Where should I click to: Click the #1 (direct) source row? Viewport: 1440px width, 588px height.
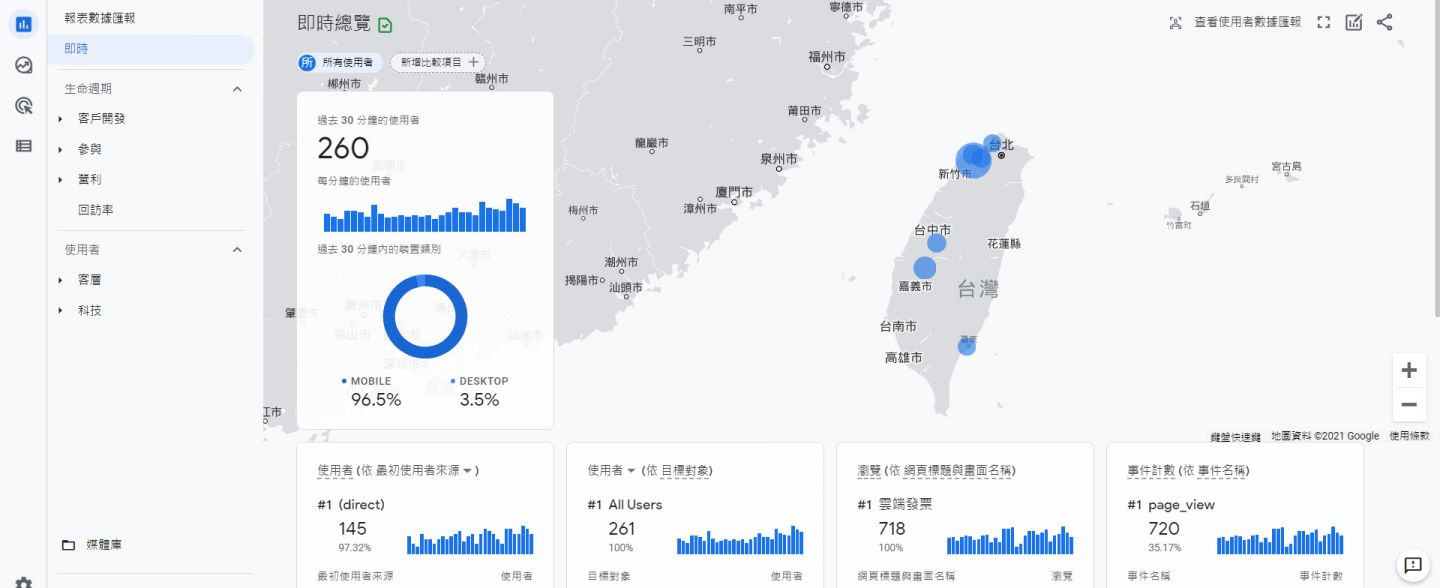point(351,505)
